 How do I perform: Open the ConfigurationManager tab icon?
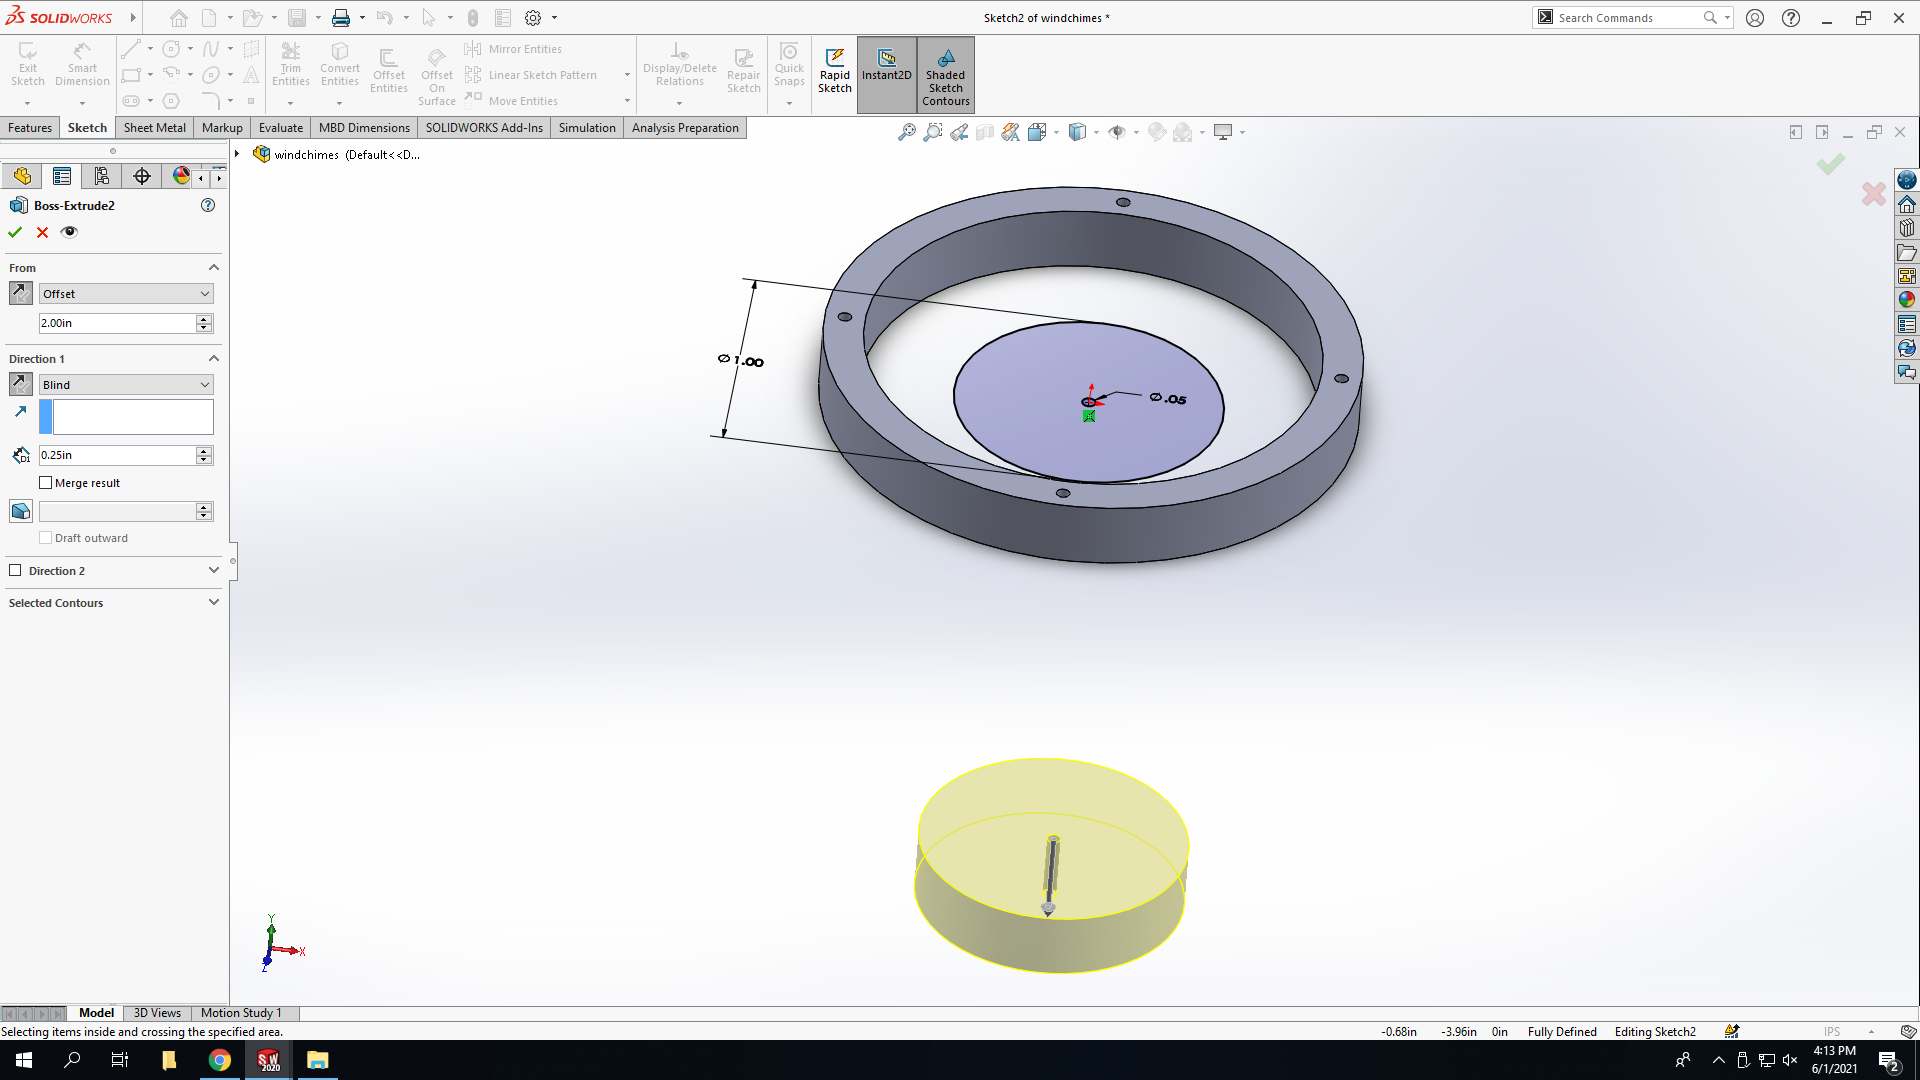102,176
